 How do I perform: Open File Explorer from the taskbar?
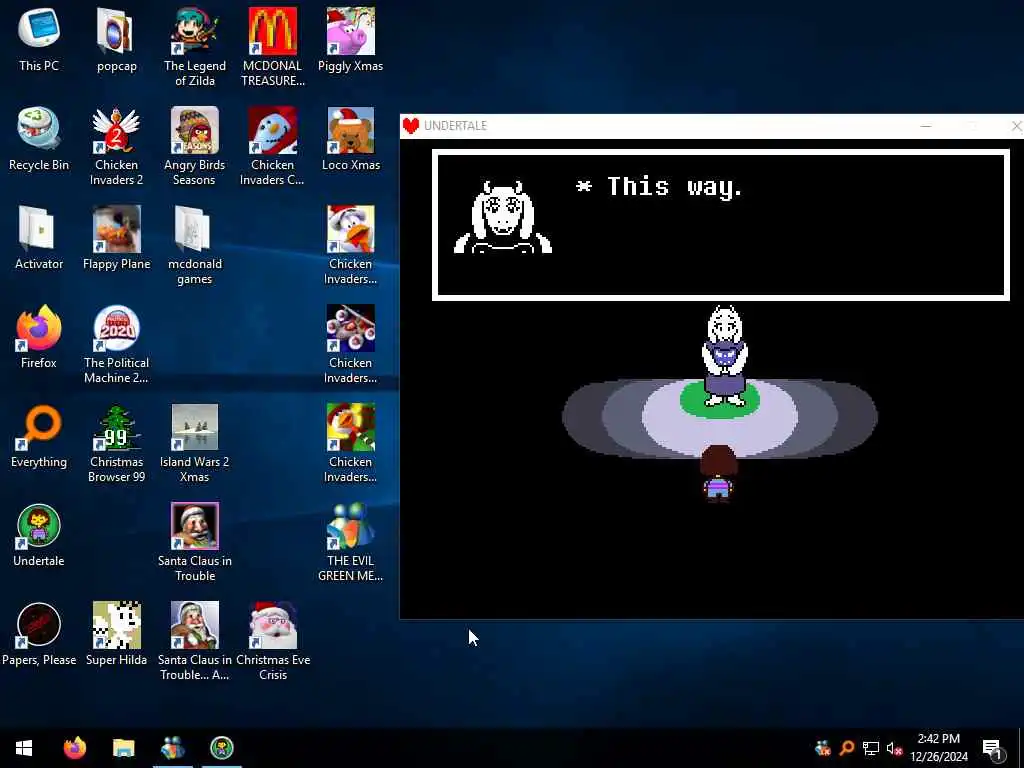(123, 748)
